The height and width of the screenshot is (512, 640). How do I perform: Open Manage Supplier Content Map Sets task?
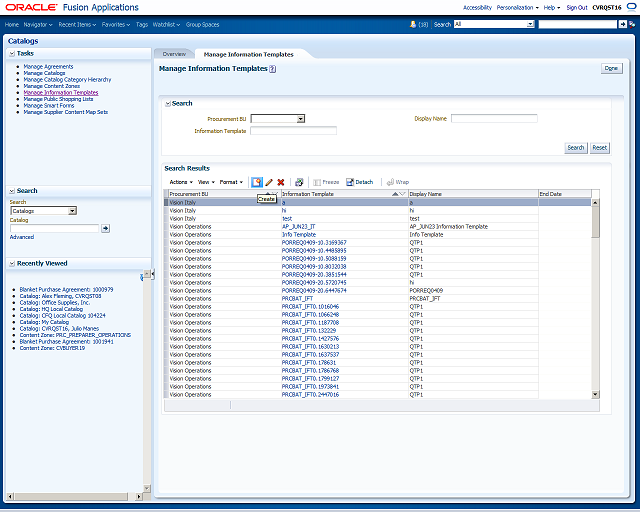[66, 112]
